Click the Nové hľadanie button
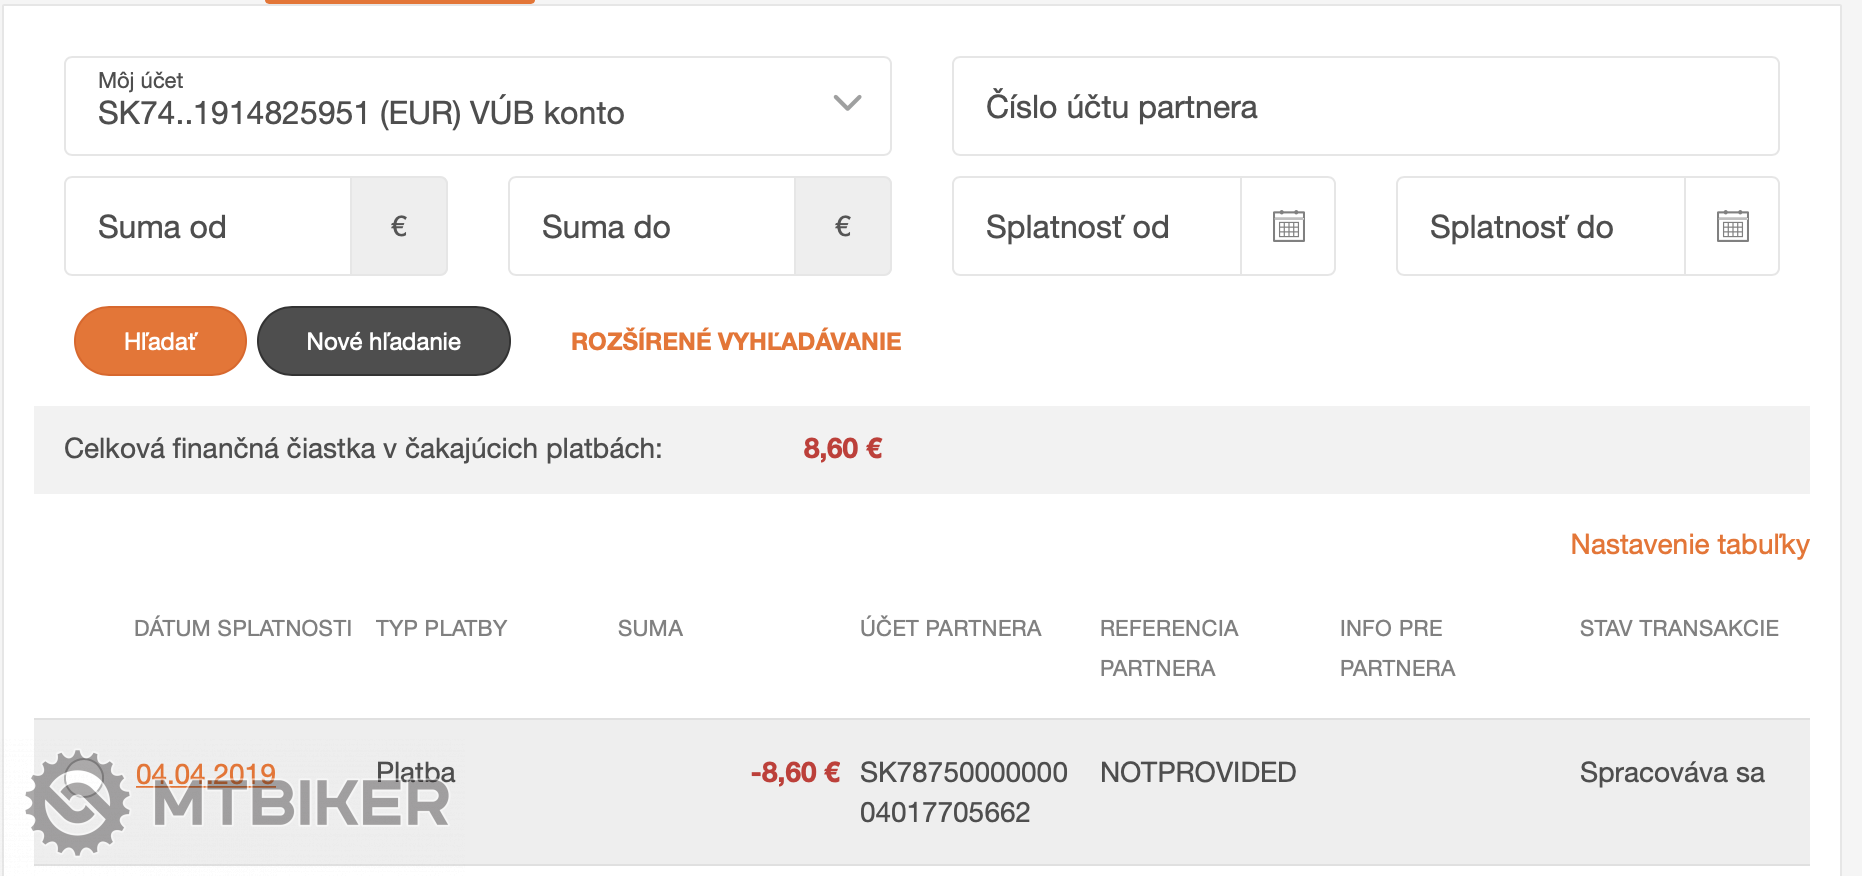This screenshot has height=876, width=1862. (384, 341)
